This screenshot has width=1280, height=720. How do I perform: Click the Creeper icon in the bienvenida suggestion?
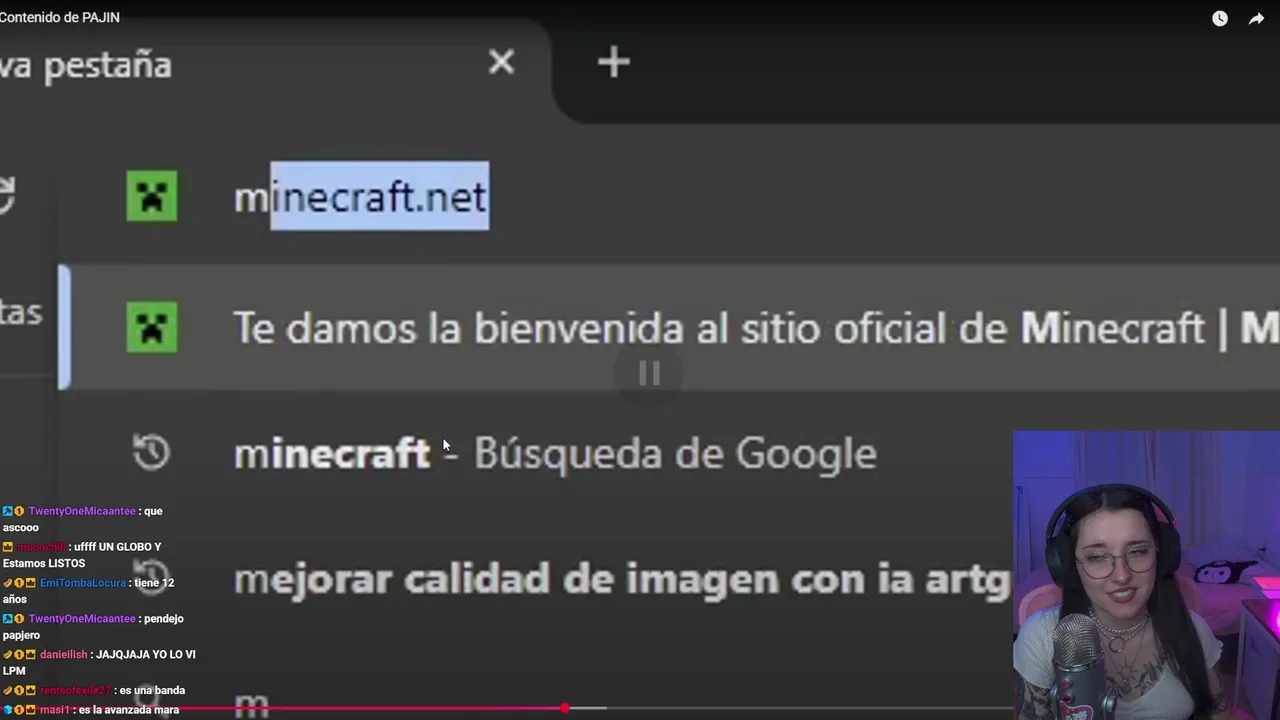pos(152,327)
